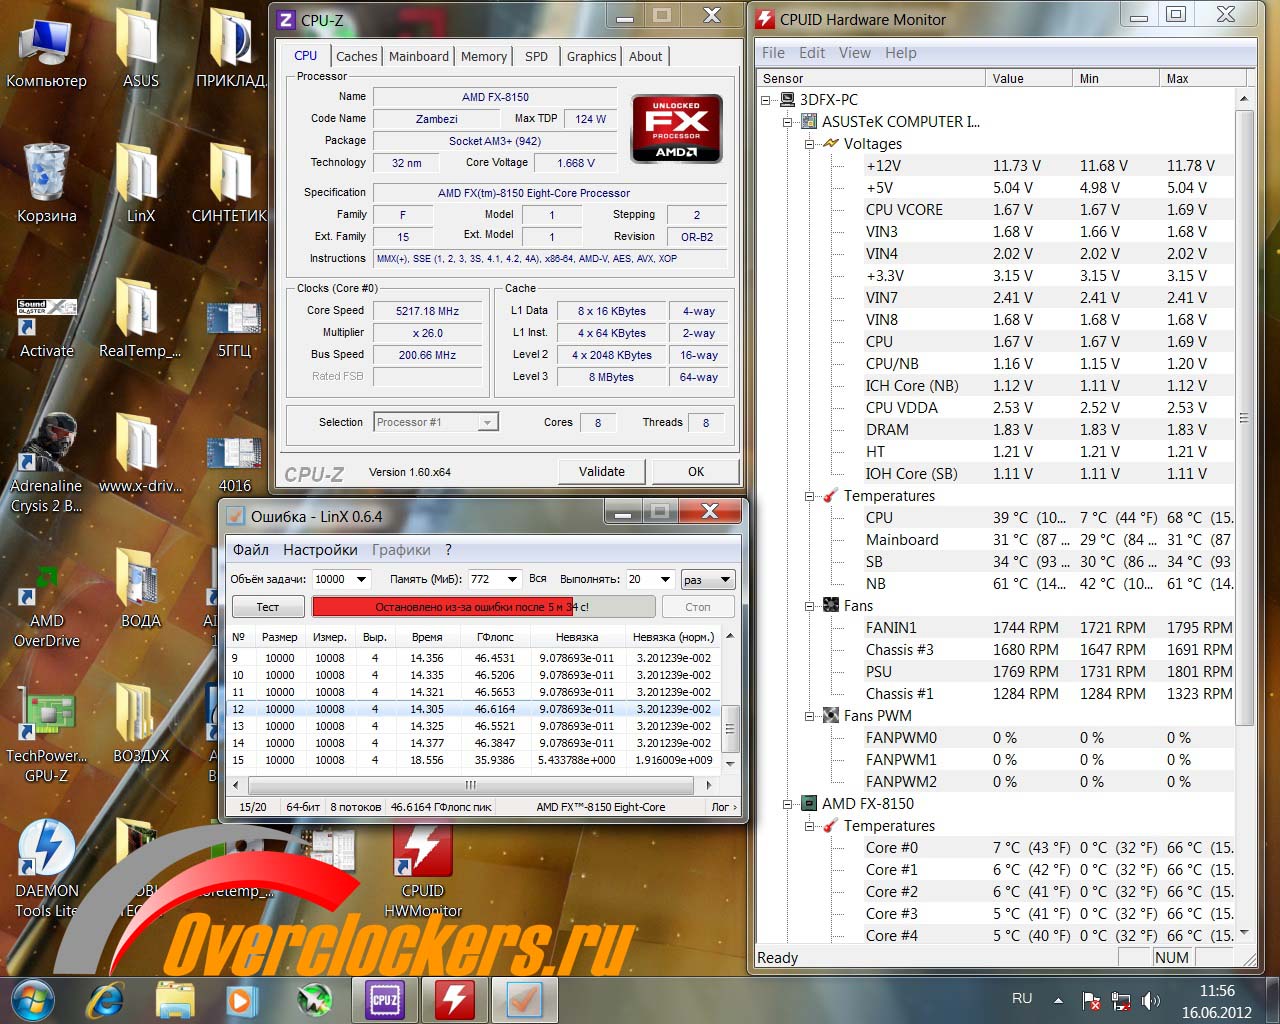This screenshot has height=1024, width=1280.
Task: Expand the Объём задачи dropdown in LinX
Action: pos(361,579)
